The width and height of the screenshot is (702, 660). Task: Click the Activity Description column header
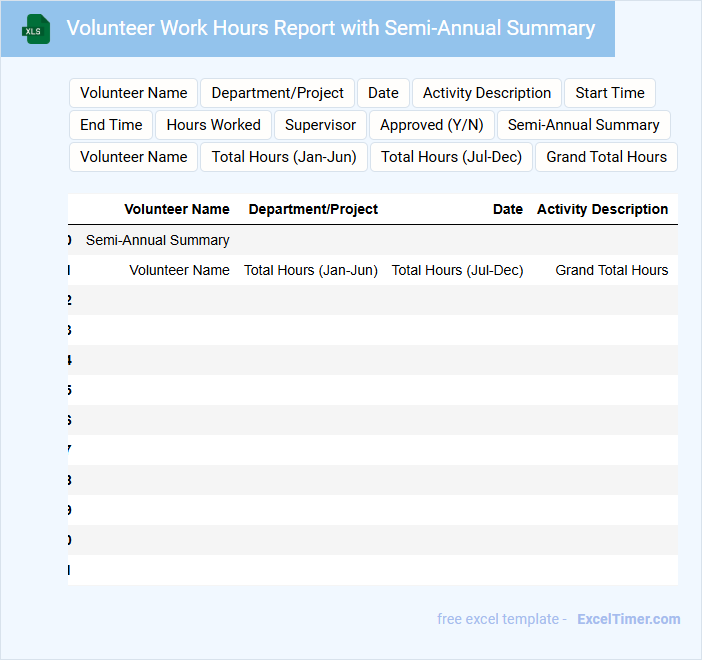[x=602, y=209]
